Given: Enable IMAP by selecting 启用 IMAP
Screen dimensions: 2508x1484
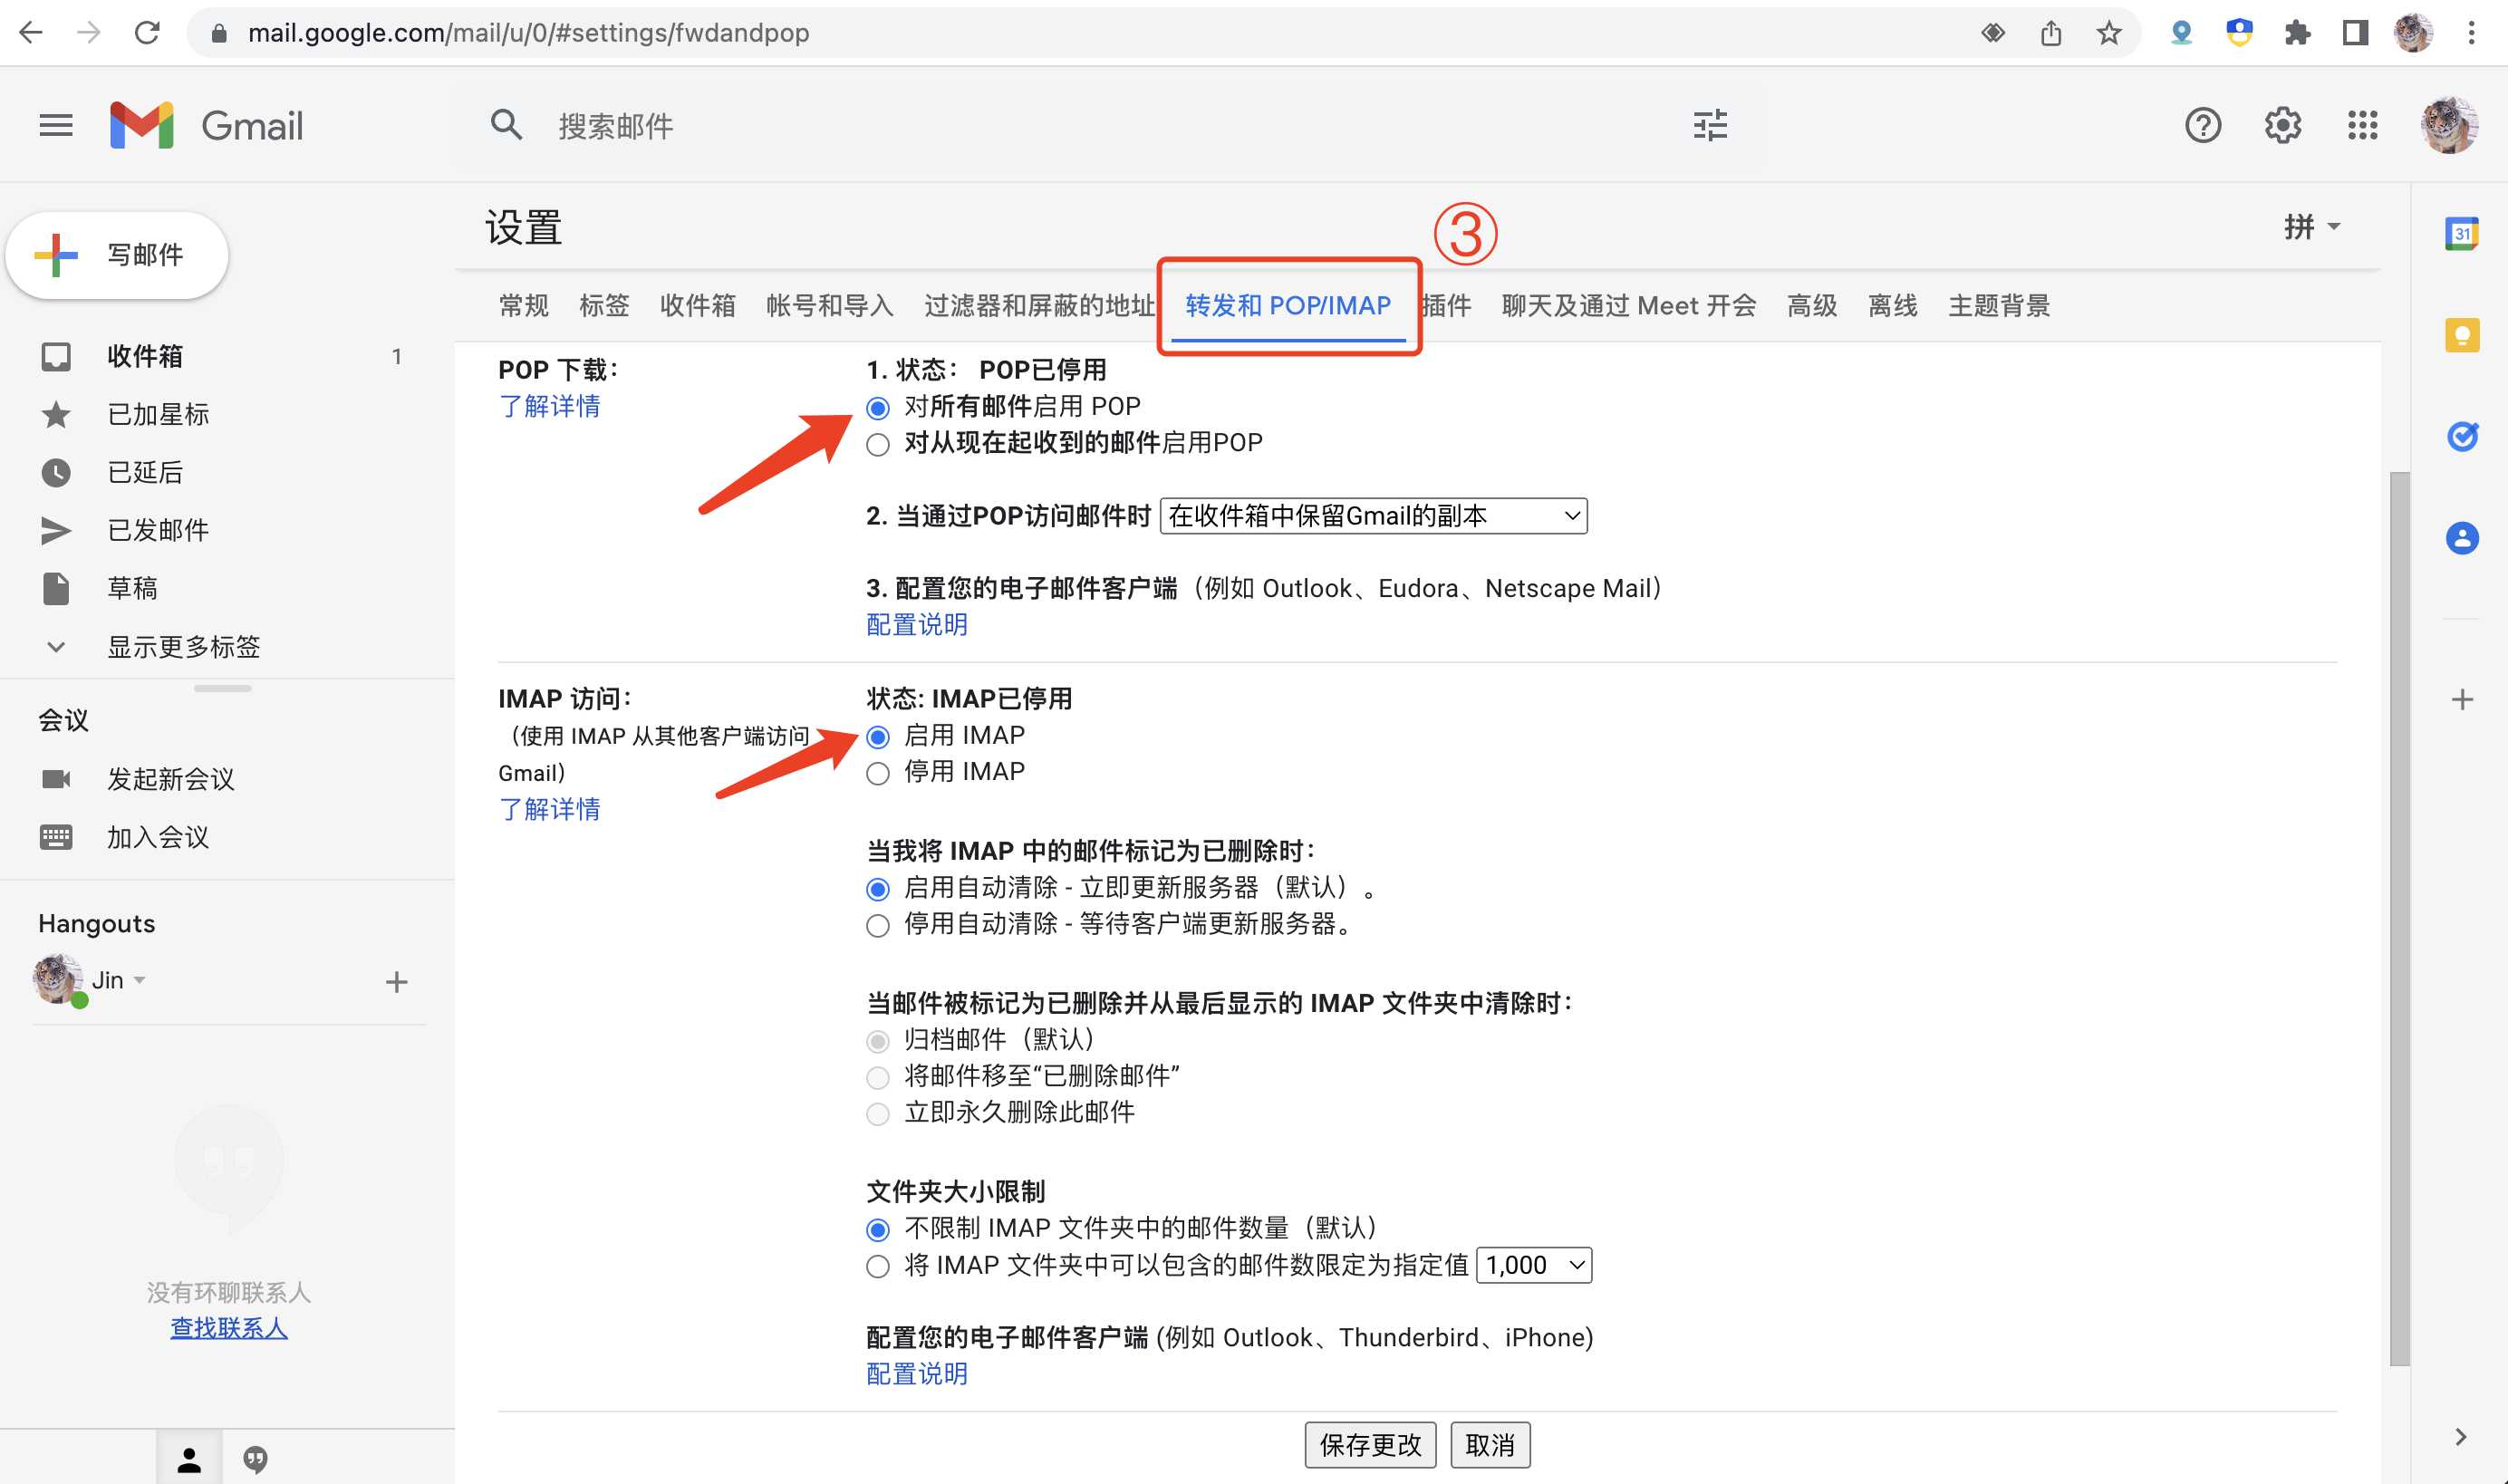Looking at the screenshot, I should [x=877, y=737].
